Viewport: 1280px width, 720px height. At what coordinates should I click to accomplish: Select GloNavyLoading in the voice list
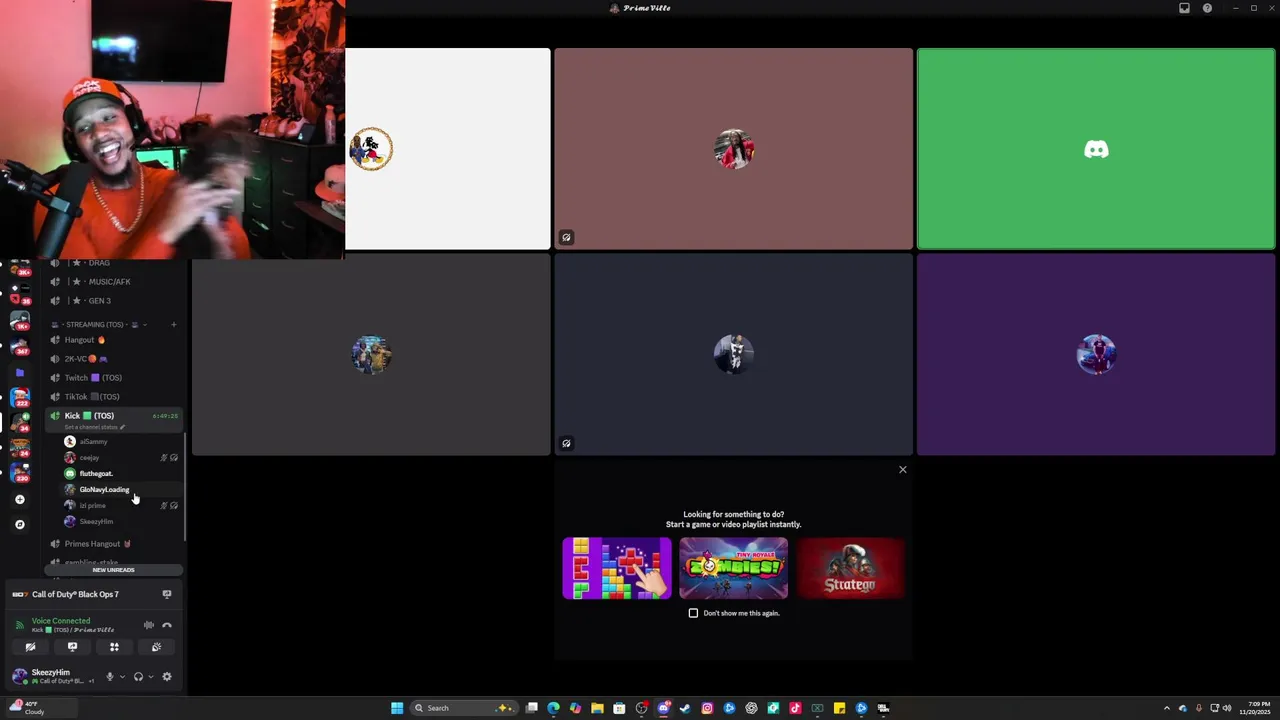click(121, 490)
